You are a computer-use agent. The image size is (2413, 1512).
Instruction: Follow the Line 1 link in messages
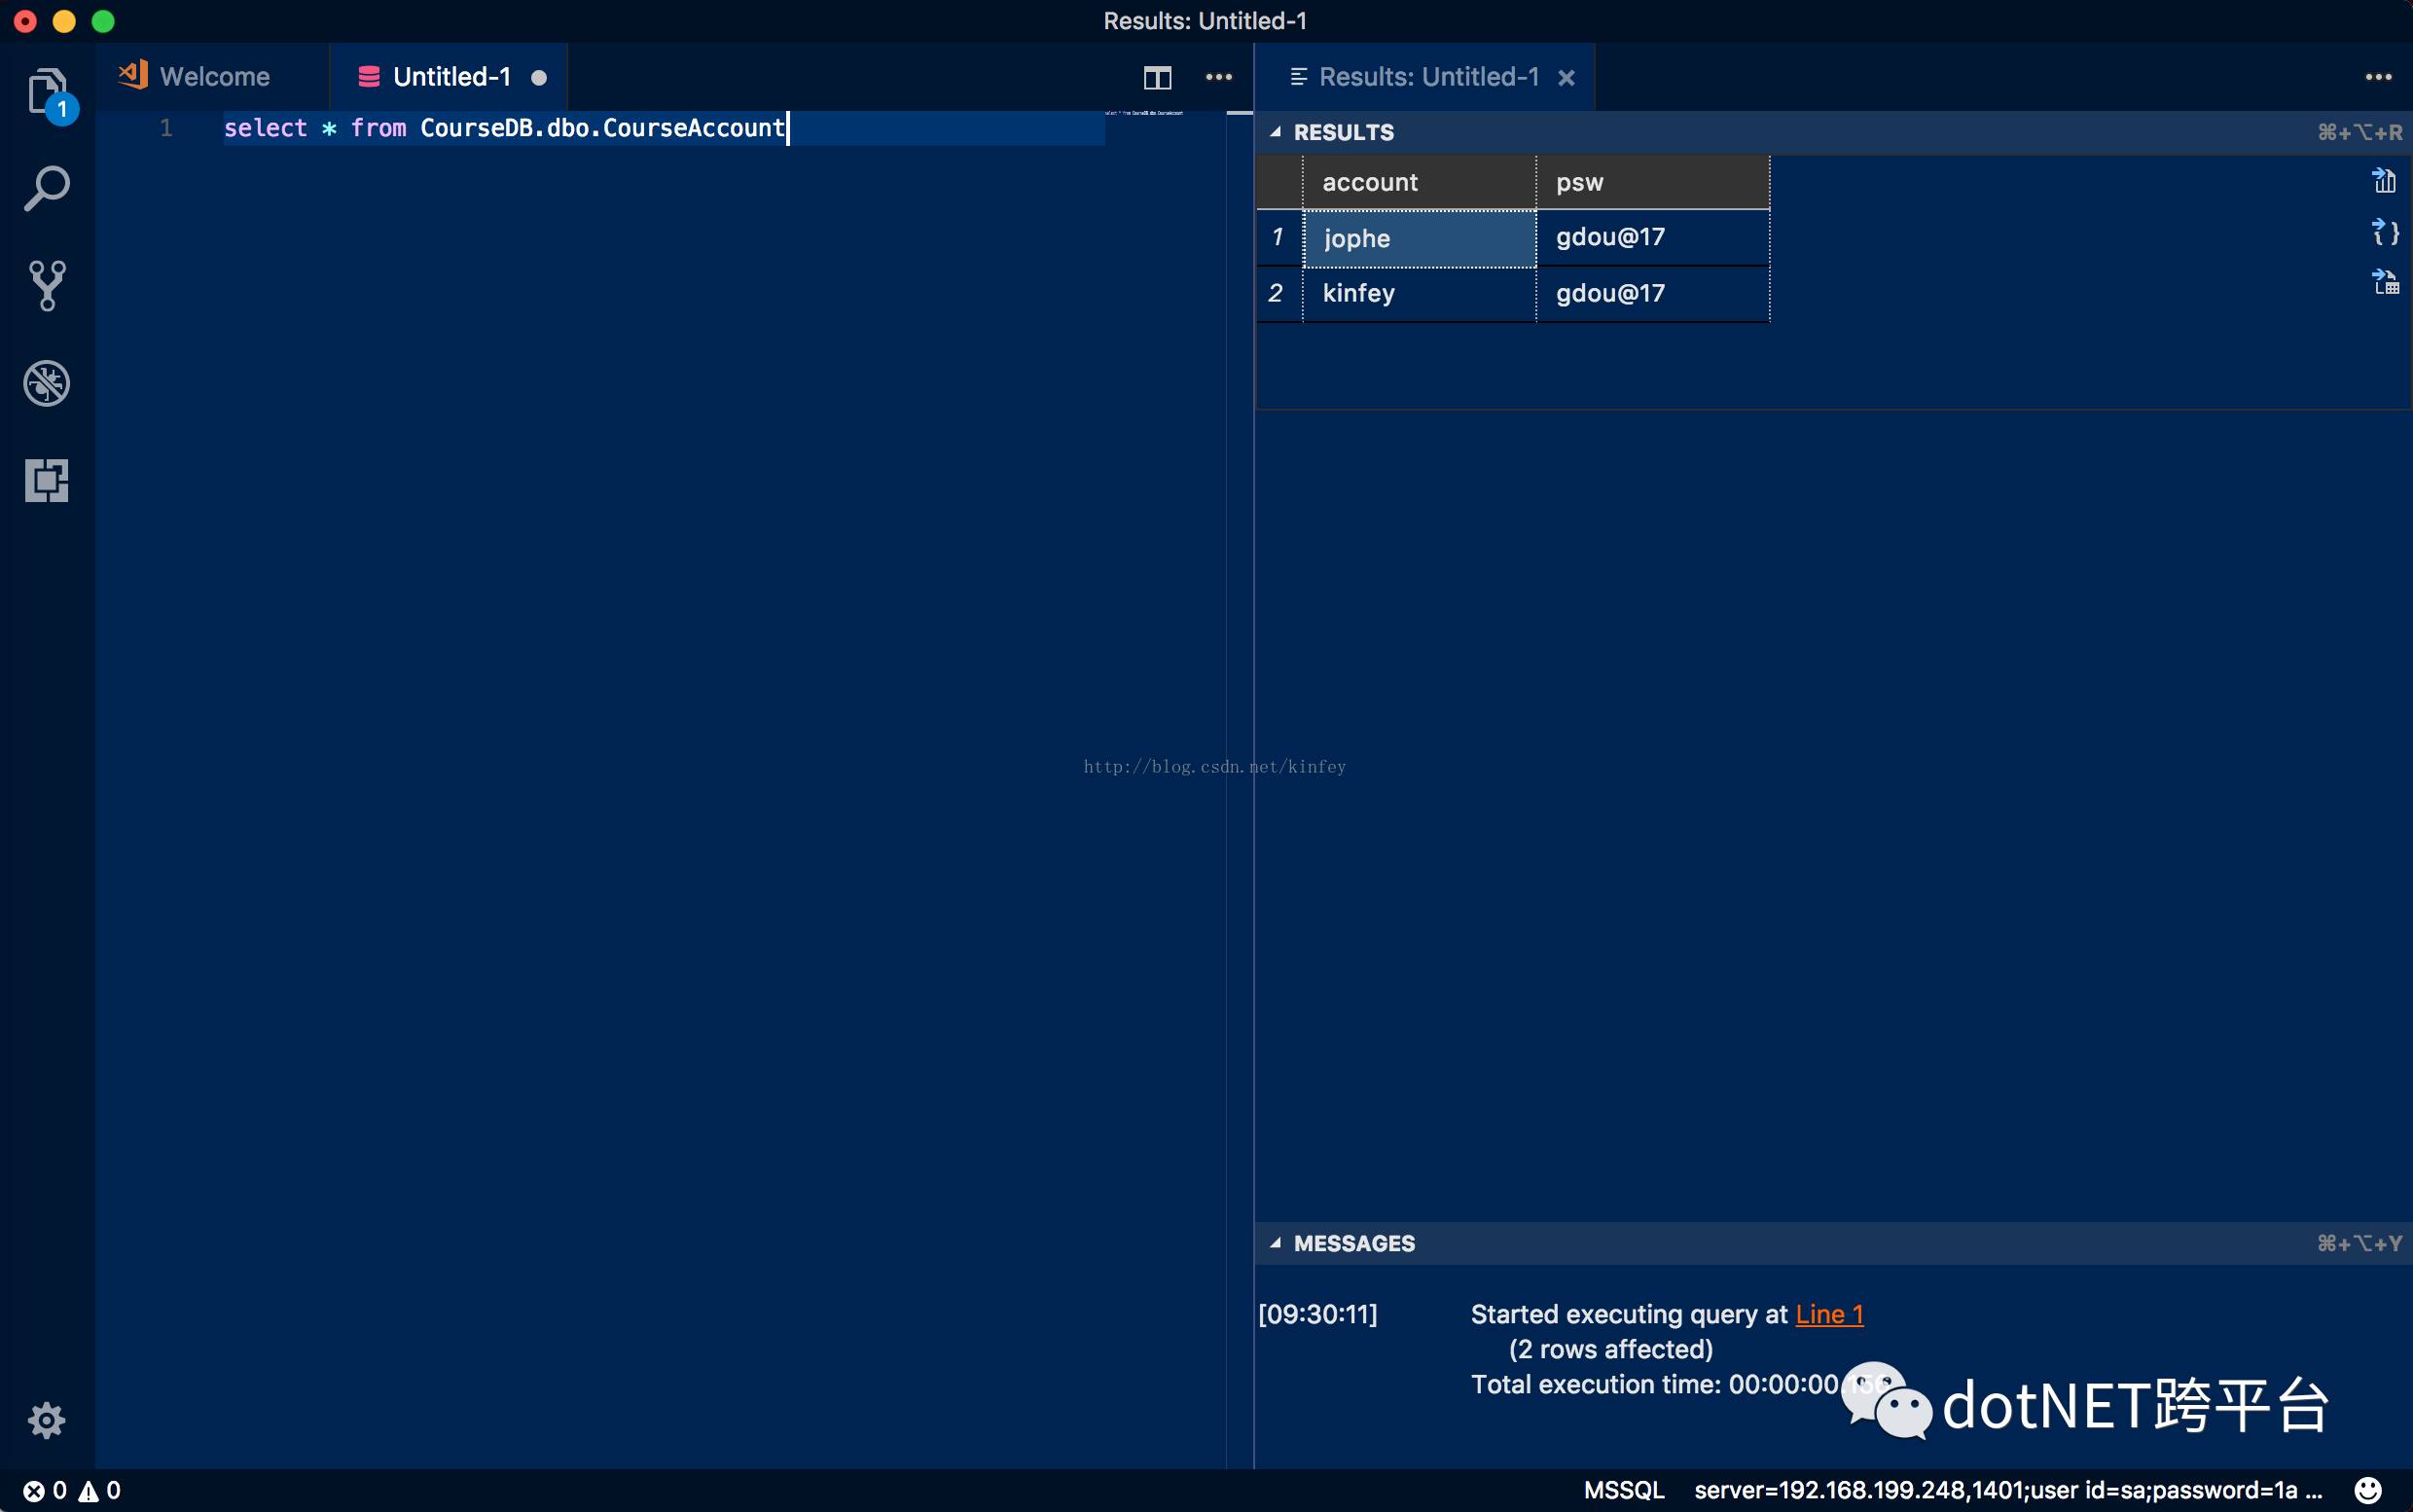(1828, 1314)
